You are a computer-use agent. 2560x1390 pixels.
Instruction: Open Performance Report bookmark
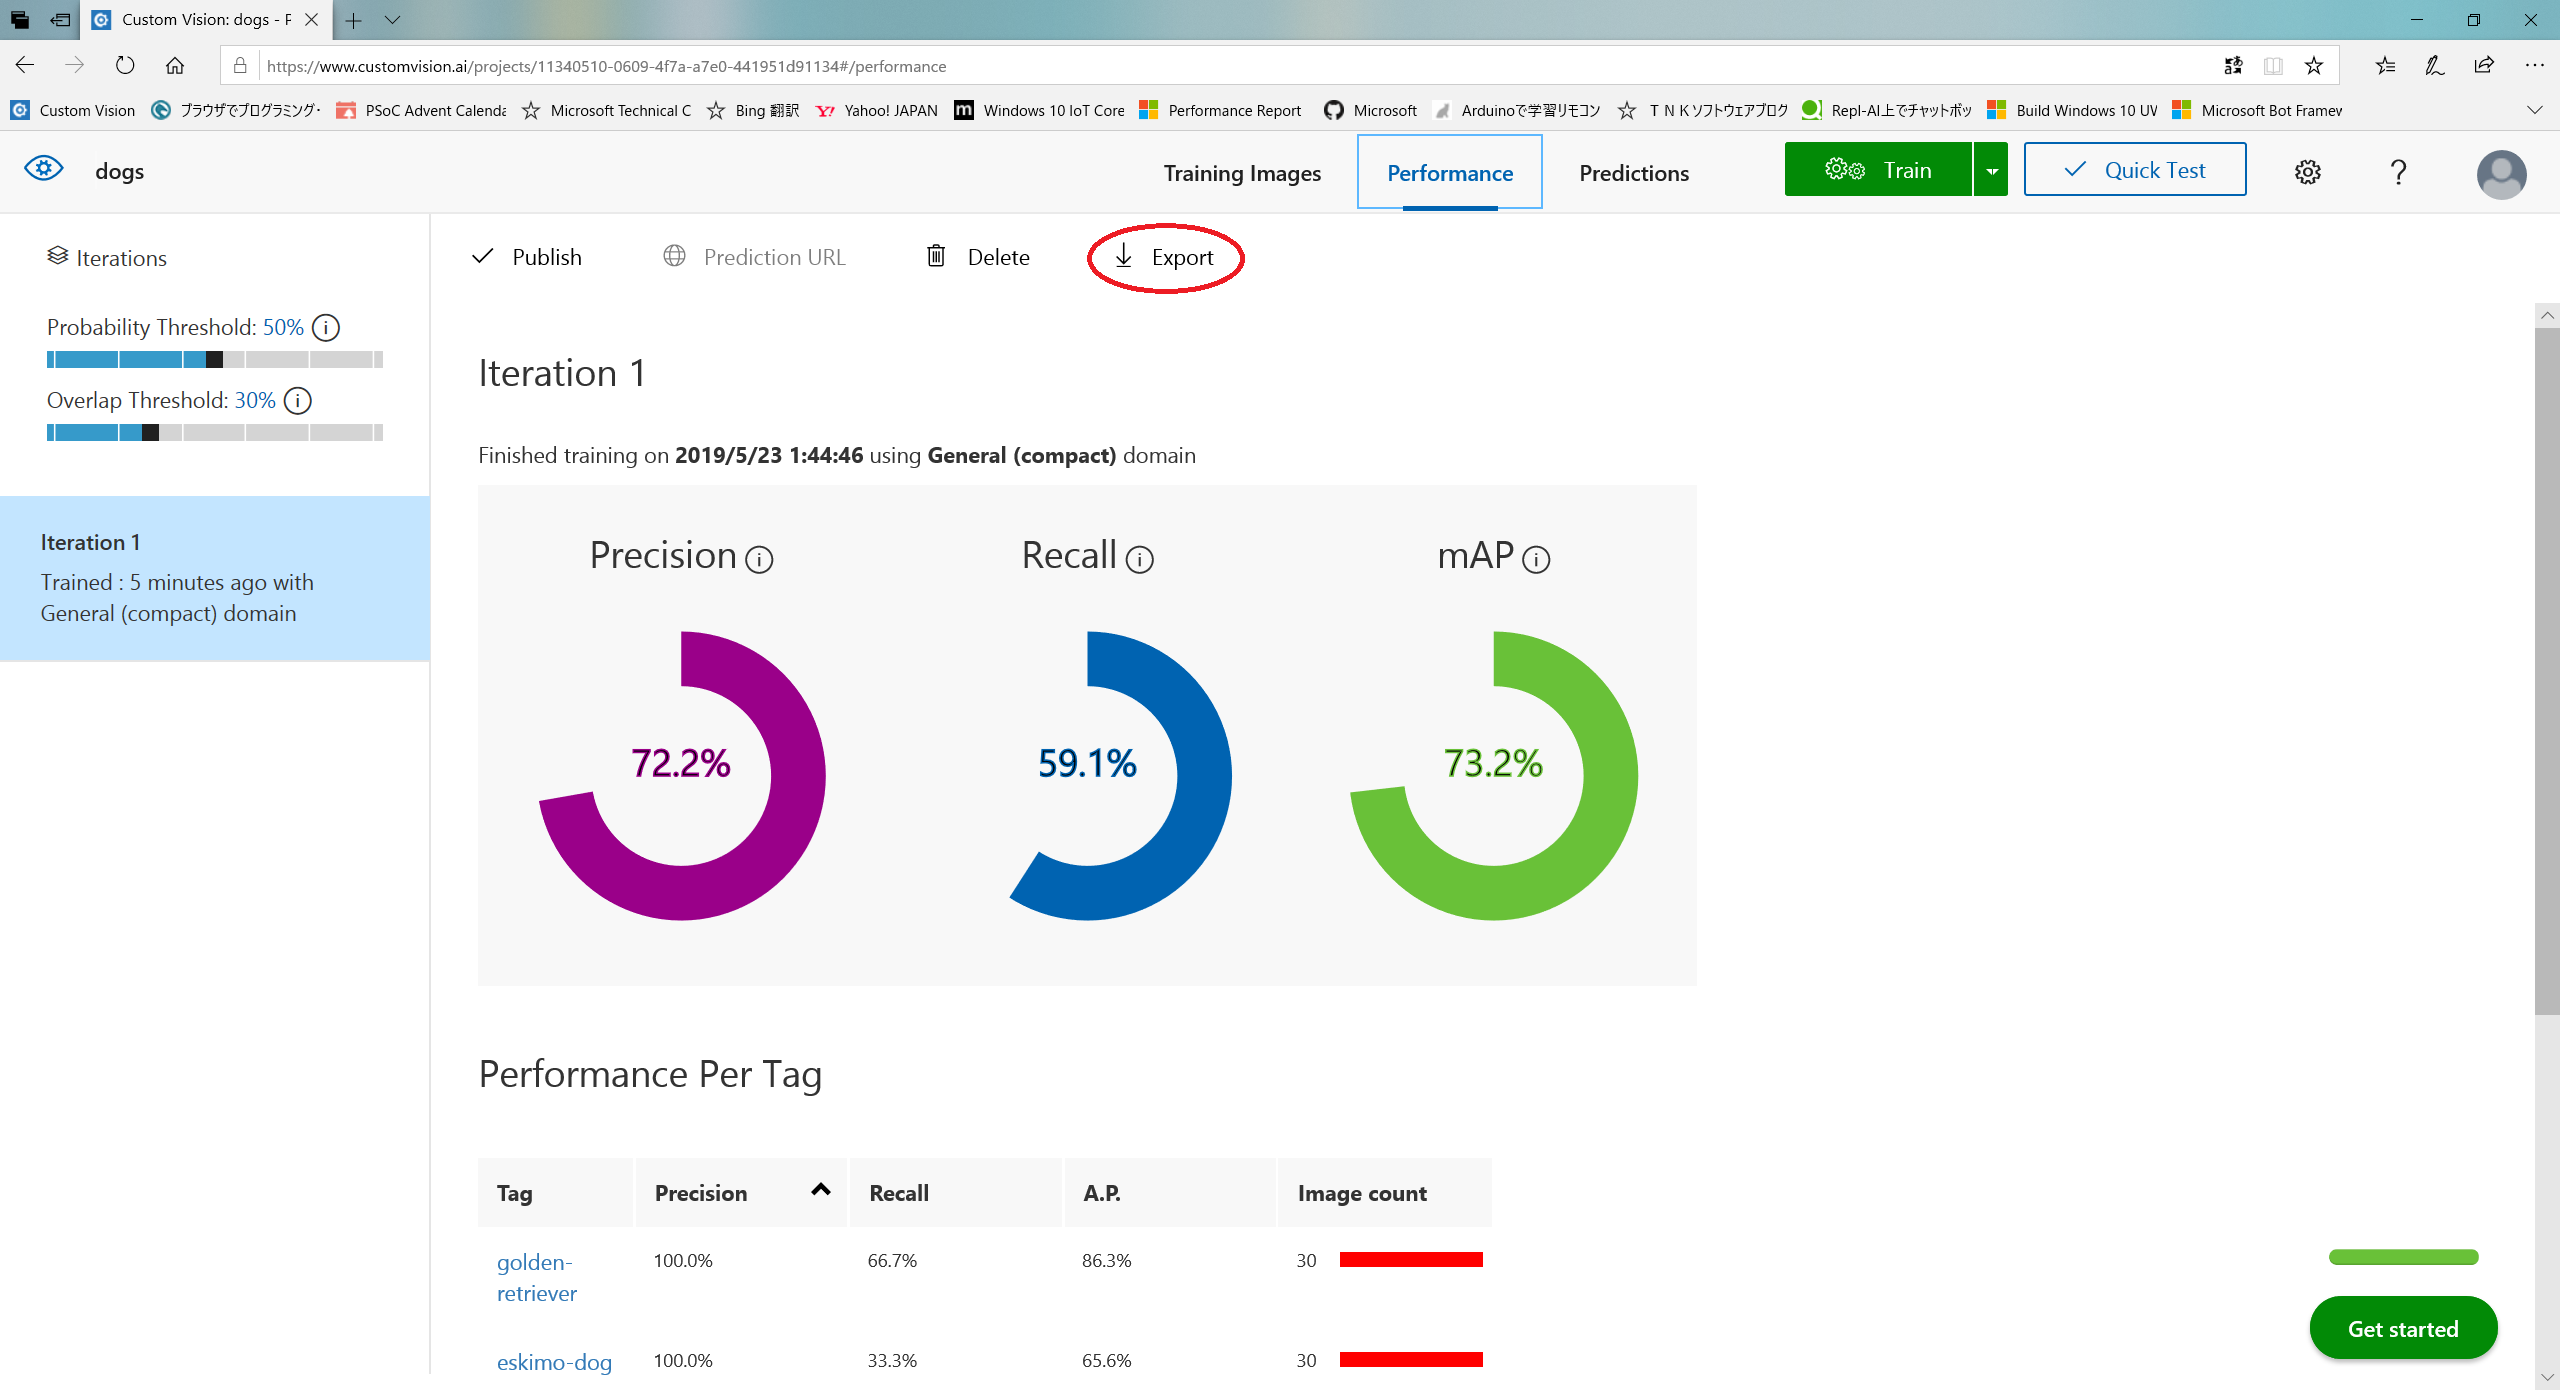coord(1221,110)
